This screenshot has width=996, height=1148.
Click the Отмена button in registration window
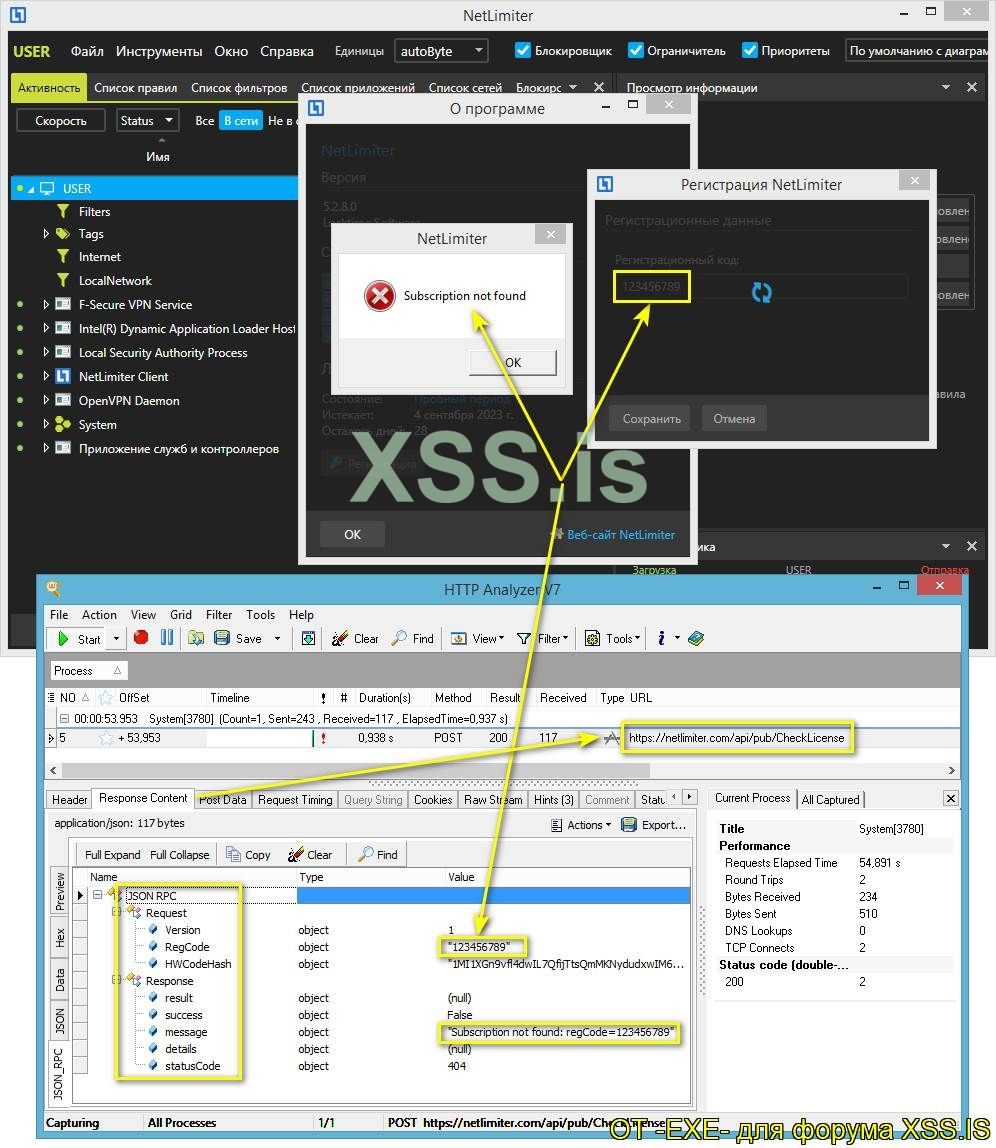click(734, 419)
